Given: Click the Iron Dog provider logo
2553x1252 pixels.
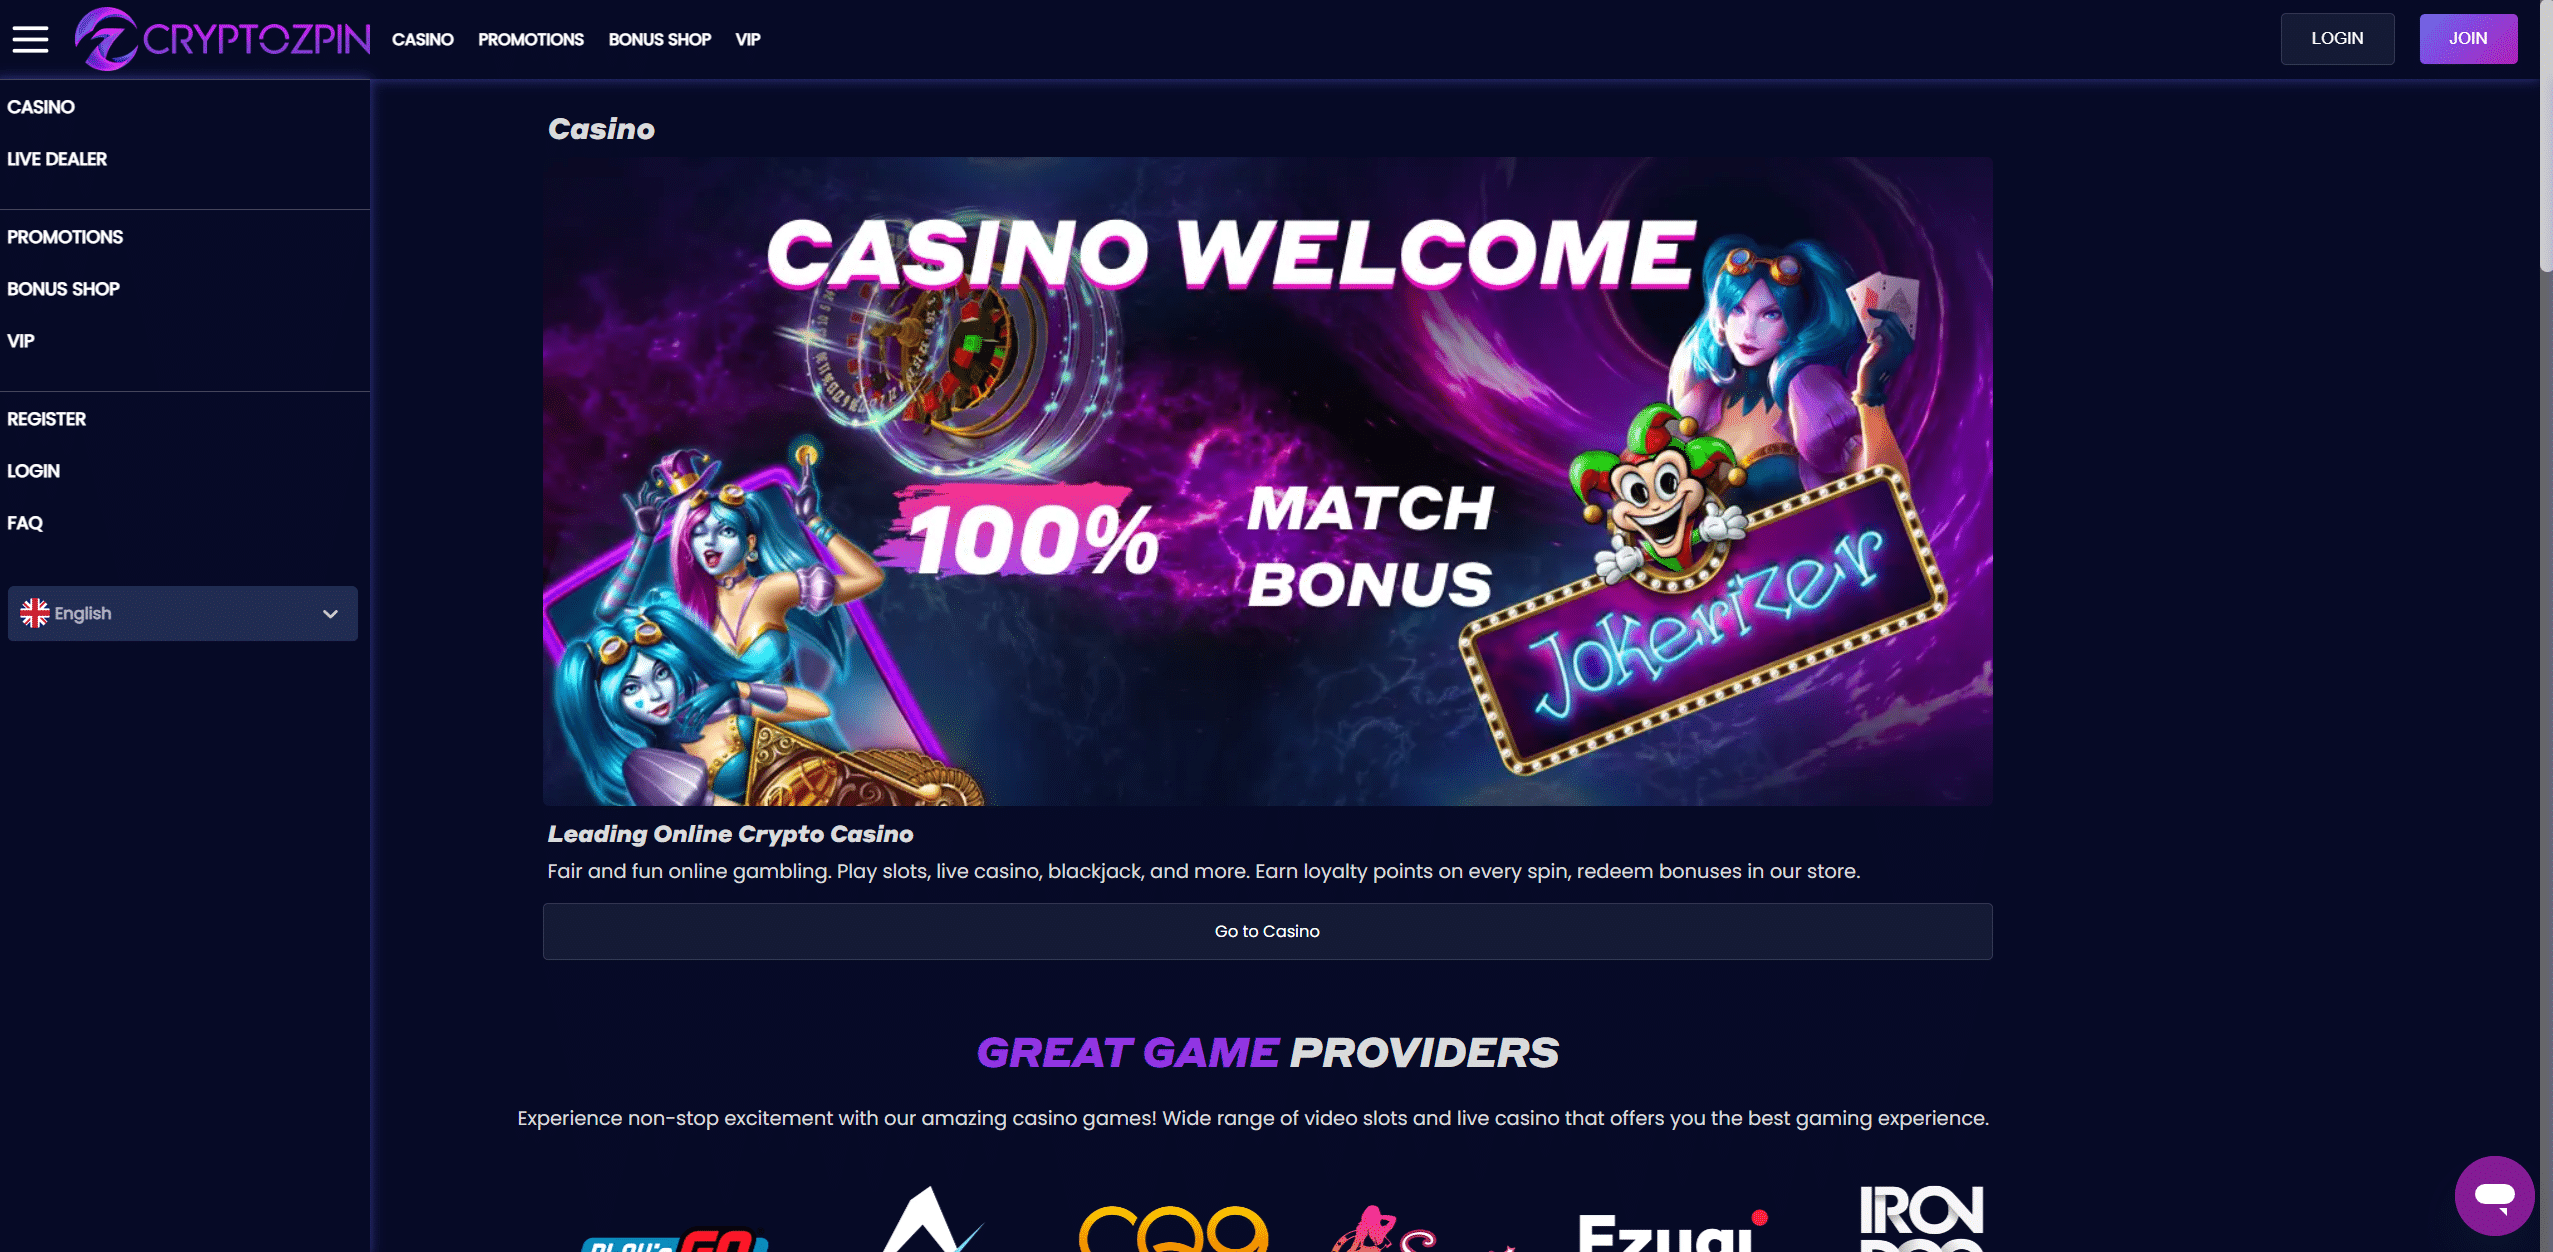Looking at the screenshot, I should (x=1921, y=1218).
